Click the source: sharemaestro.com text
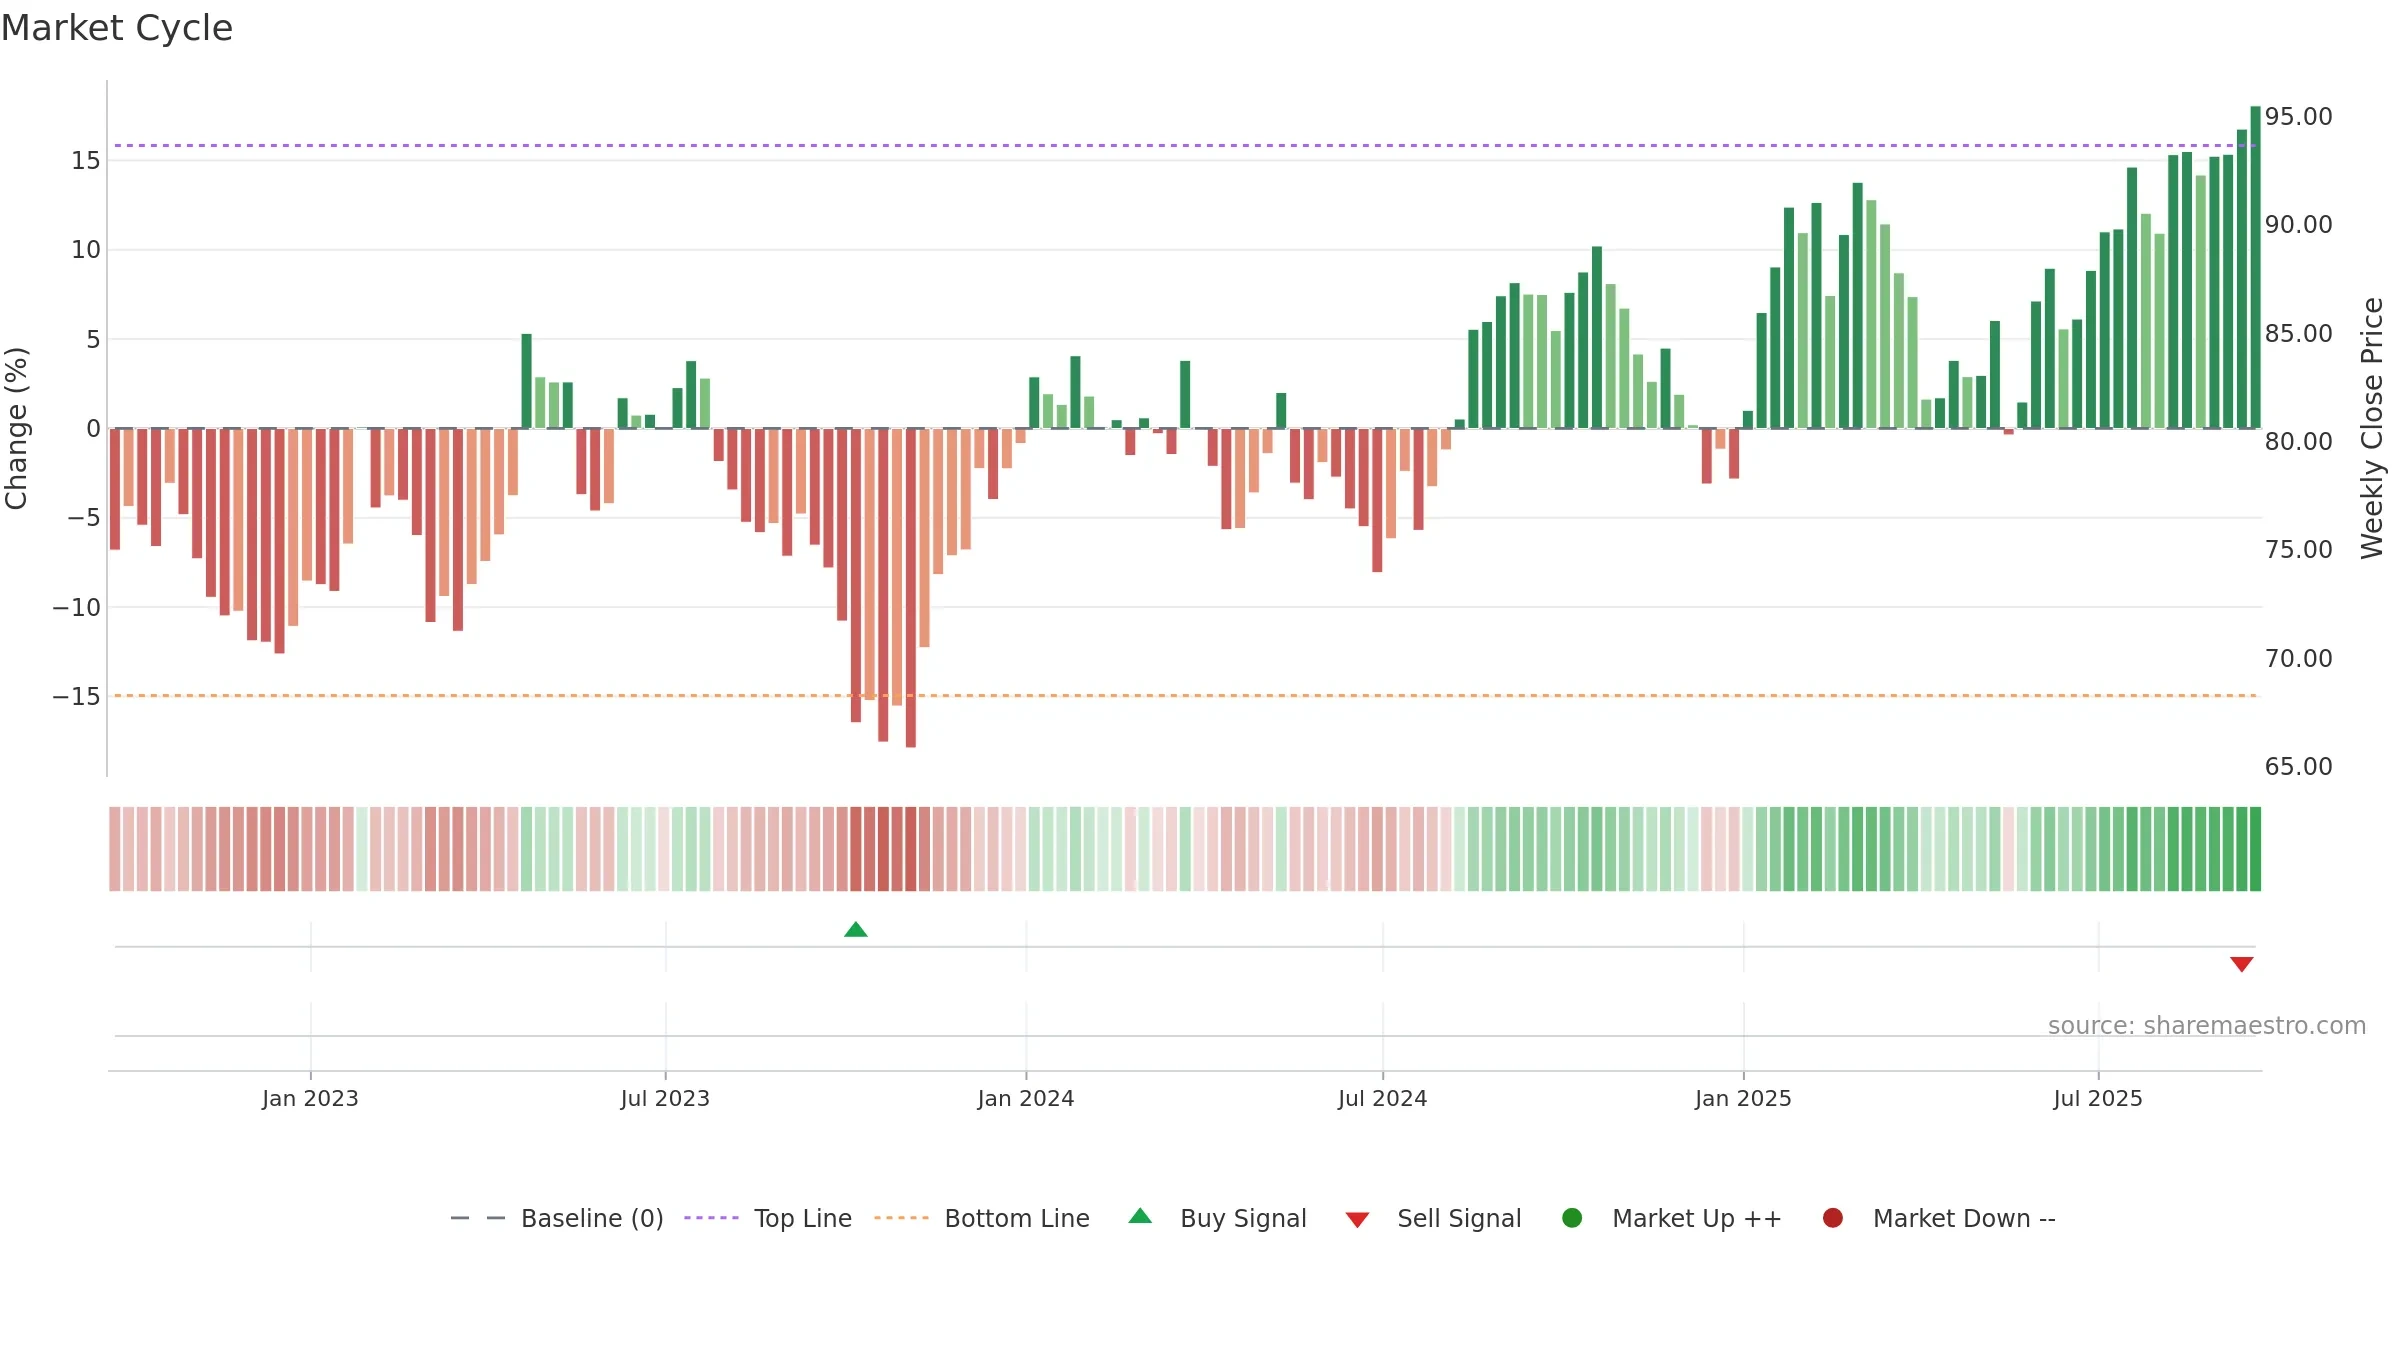 coord(2207,1026)
